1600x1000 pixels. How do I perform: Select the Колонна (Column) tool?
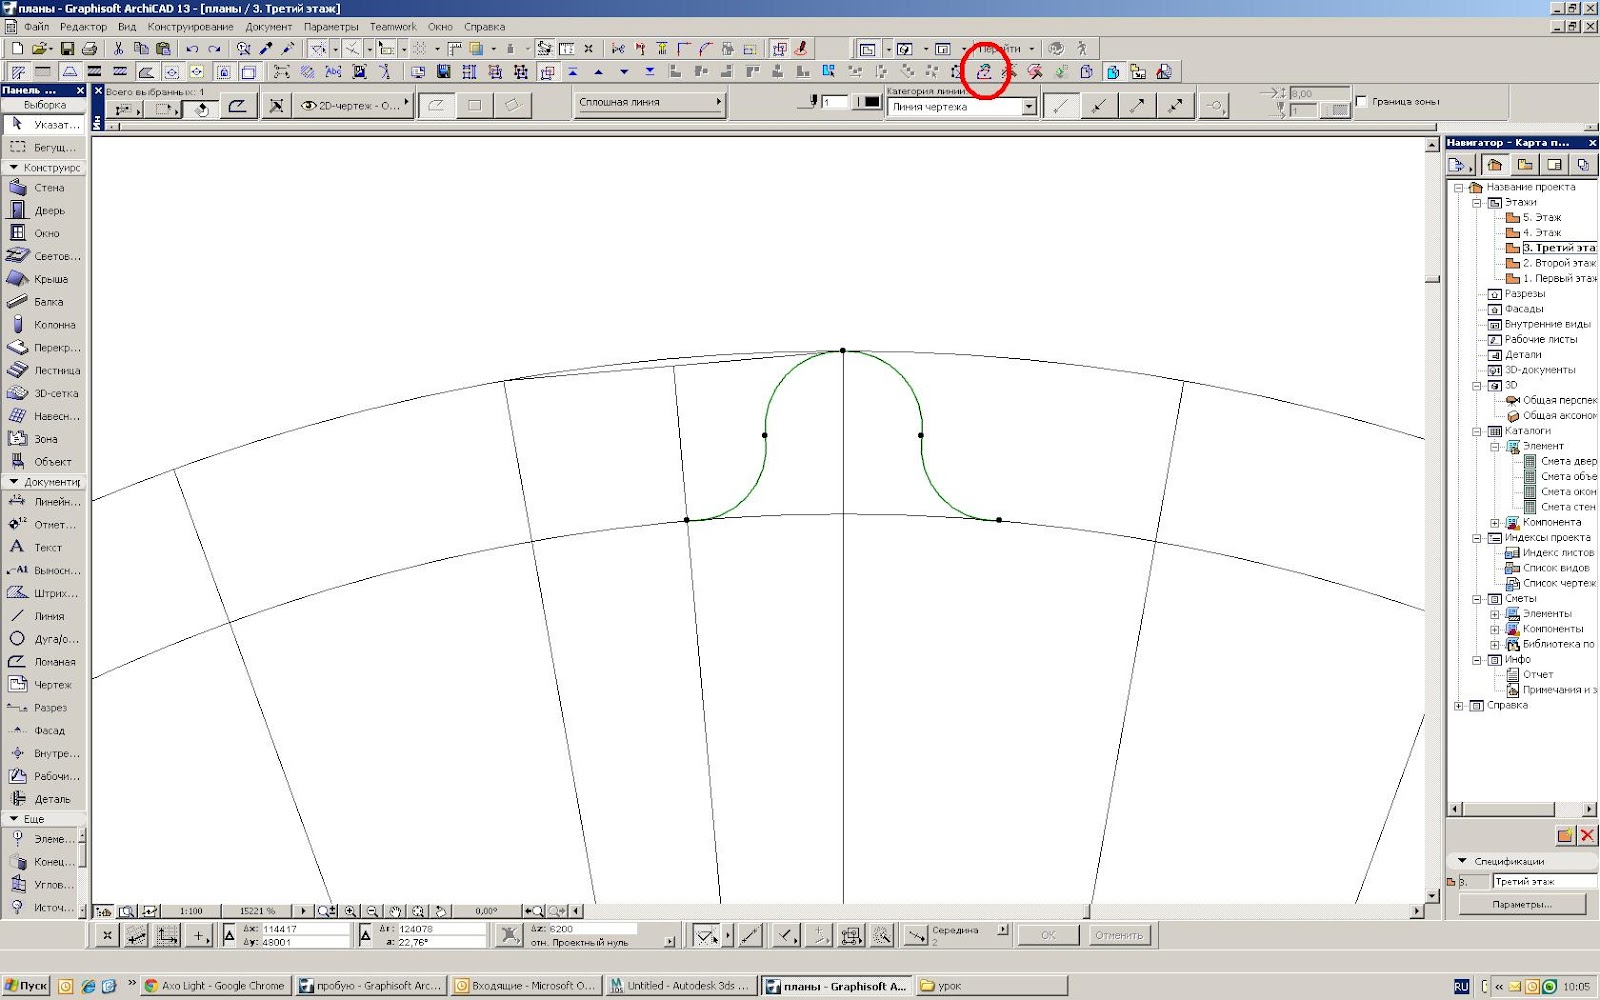coord(44,325)
